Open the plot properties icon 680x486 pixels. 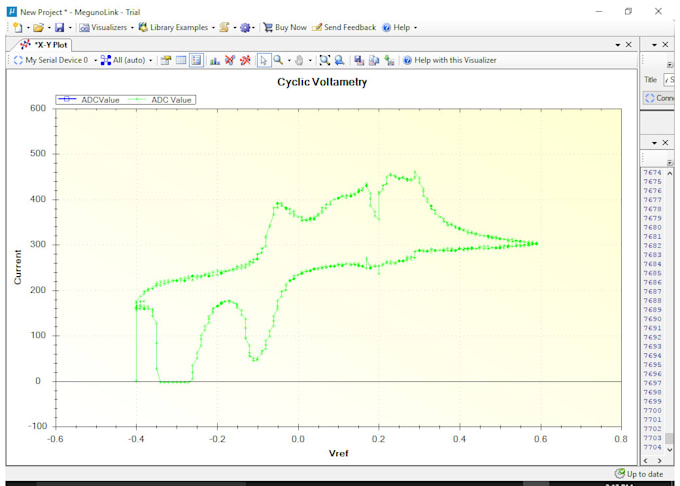pos(166,61)
